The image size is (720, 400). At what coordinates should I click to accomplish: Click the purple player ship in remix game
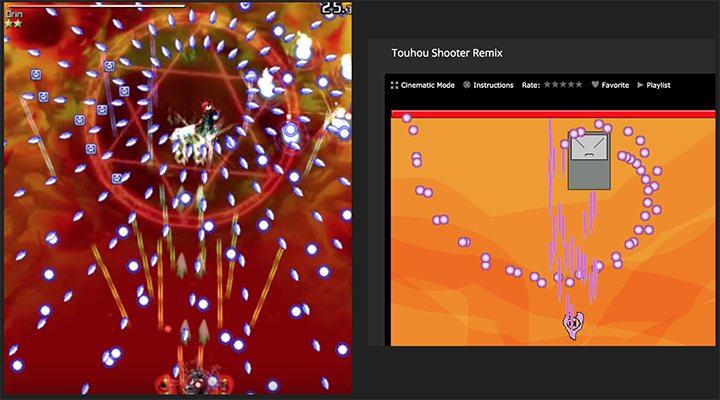[x=574, y=325]
